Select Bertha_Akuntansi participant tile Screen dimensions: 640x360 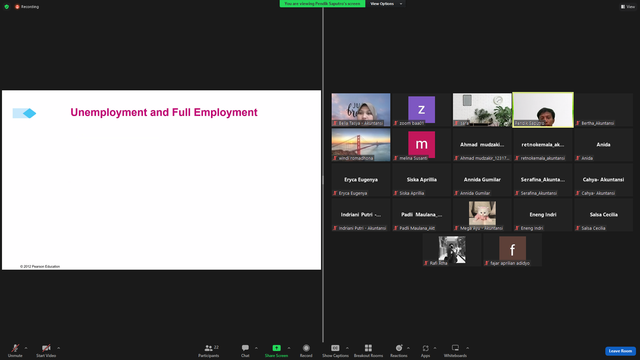coord(603,109)
